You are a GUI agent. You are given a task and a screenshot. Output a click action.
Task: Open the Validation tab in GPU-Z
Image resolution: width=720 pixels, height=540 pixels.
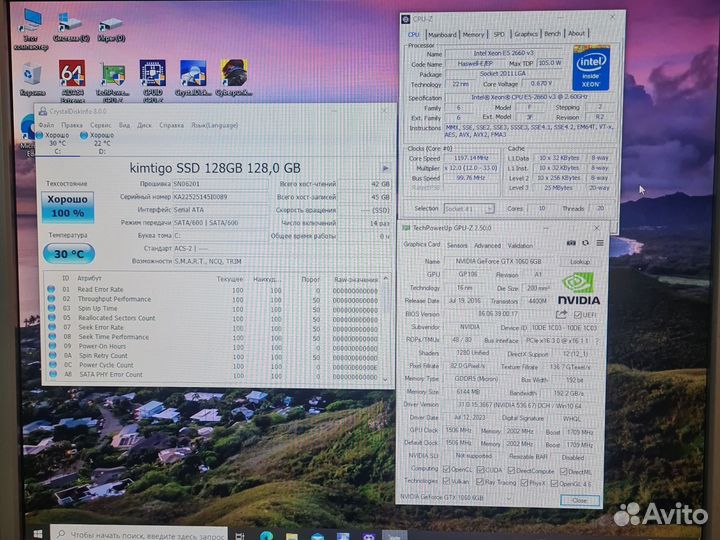click(x=520, y=246)
